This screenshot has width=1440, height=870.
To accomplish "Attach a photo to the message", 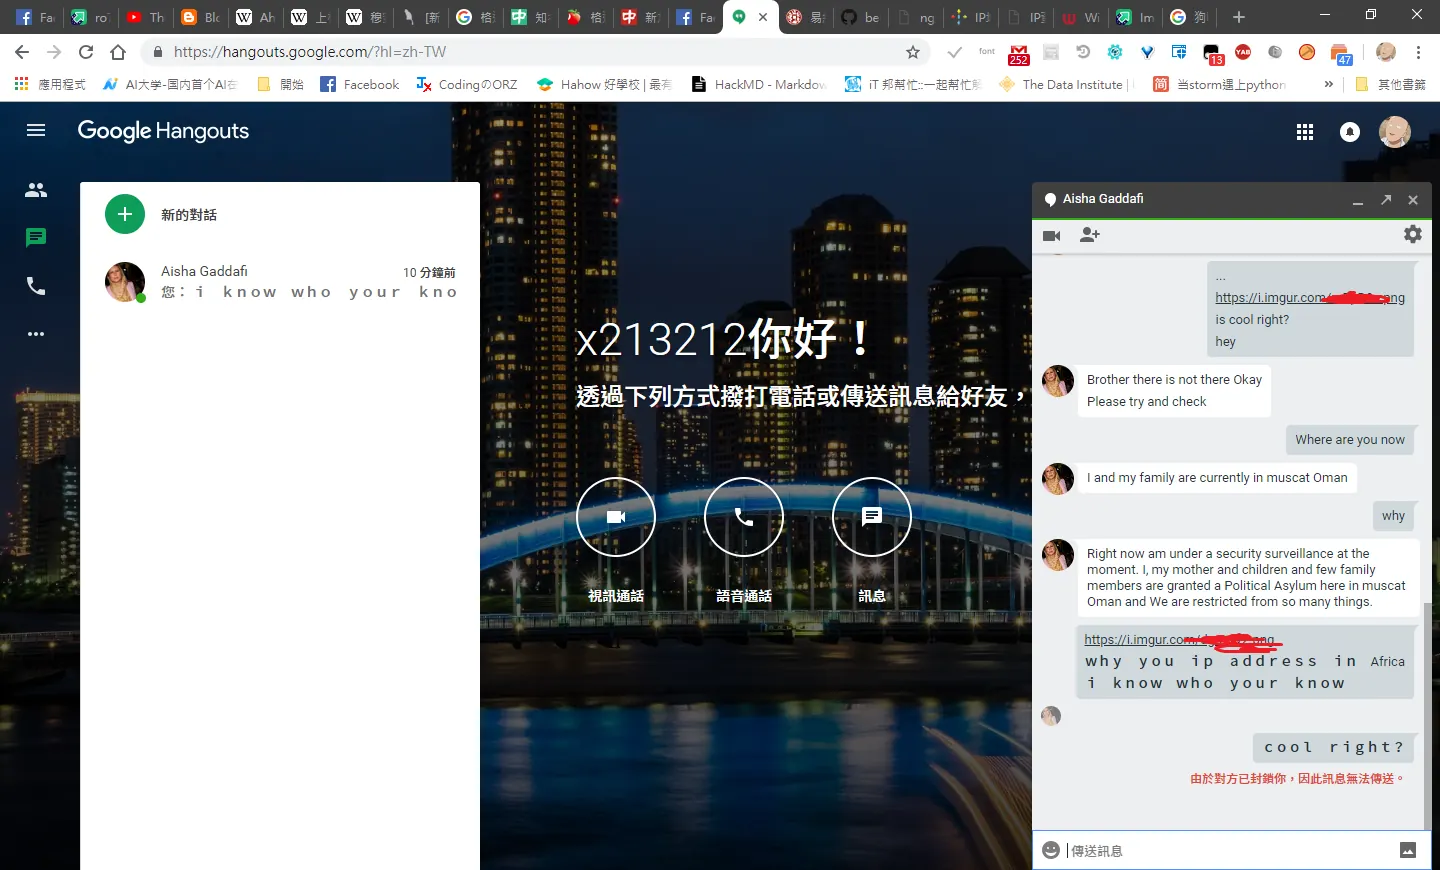I will (1408, 851).
